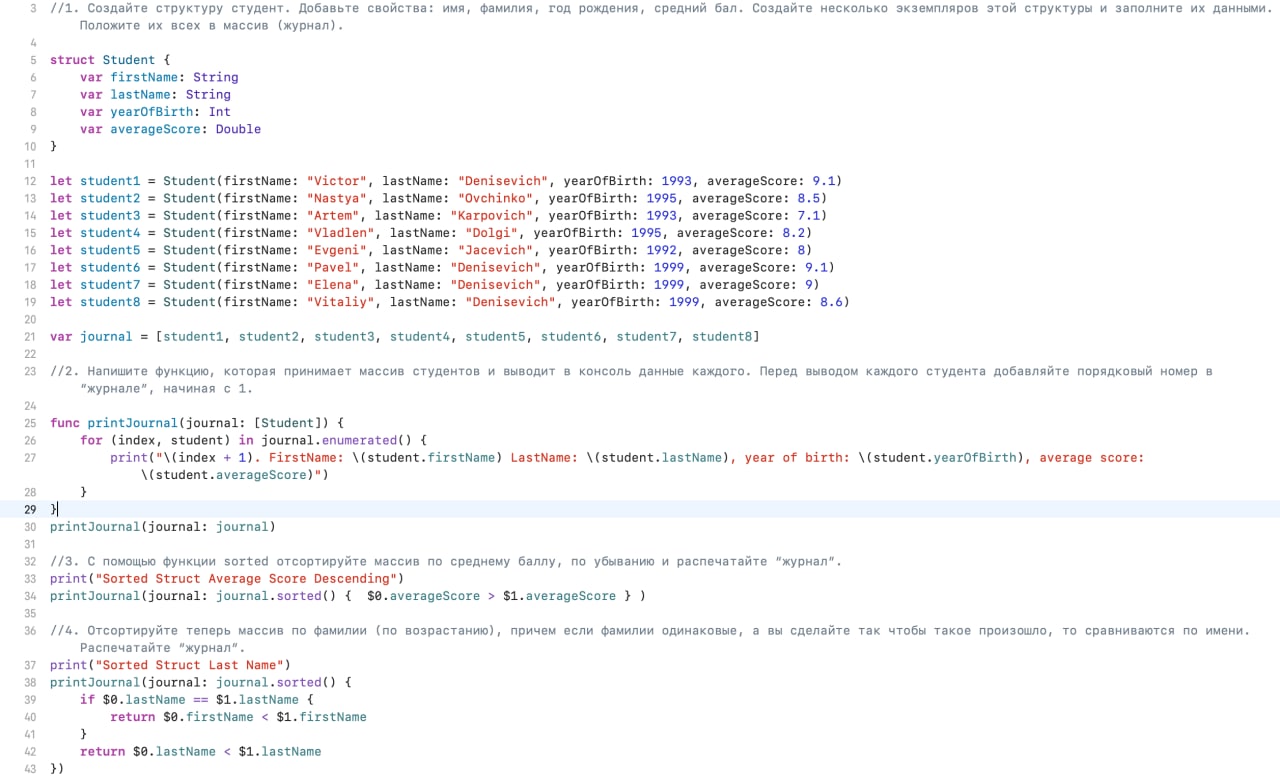Click the "Vitaliy" string literal
Viewport: 1280px width, 777px height.
(x=342, y=302)
